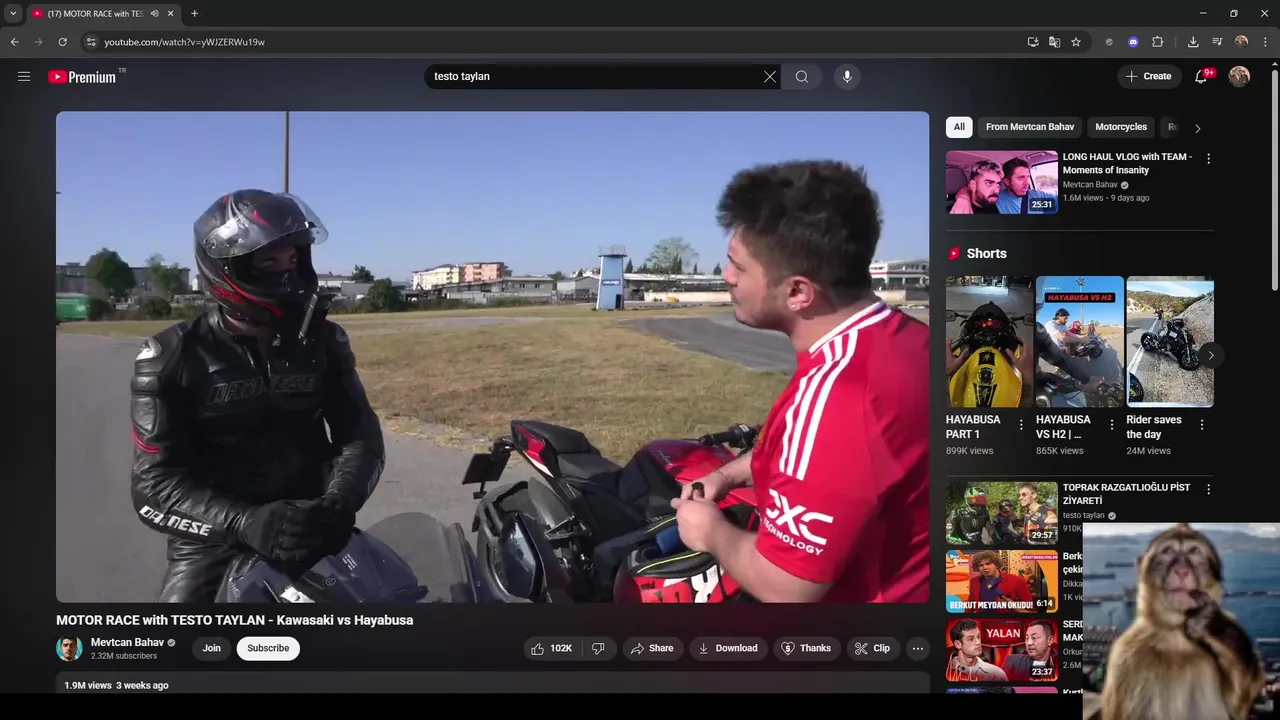Select the From Mevtcan Bahav chip
The image size is (1280, 720).
[x=1030, y=127]
